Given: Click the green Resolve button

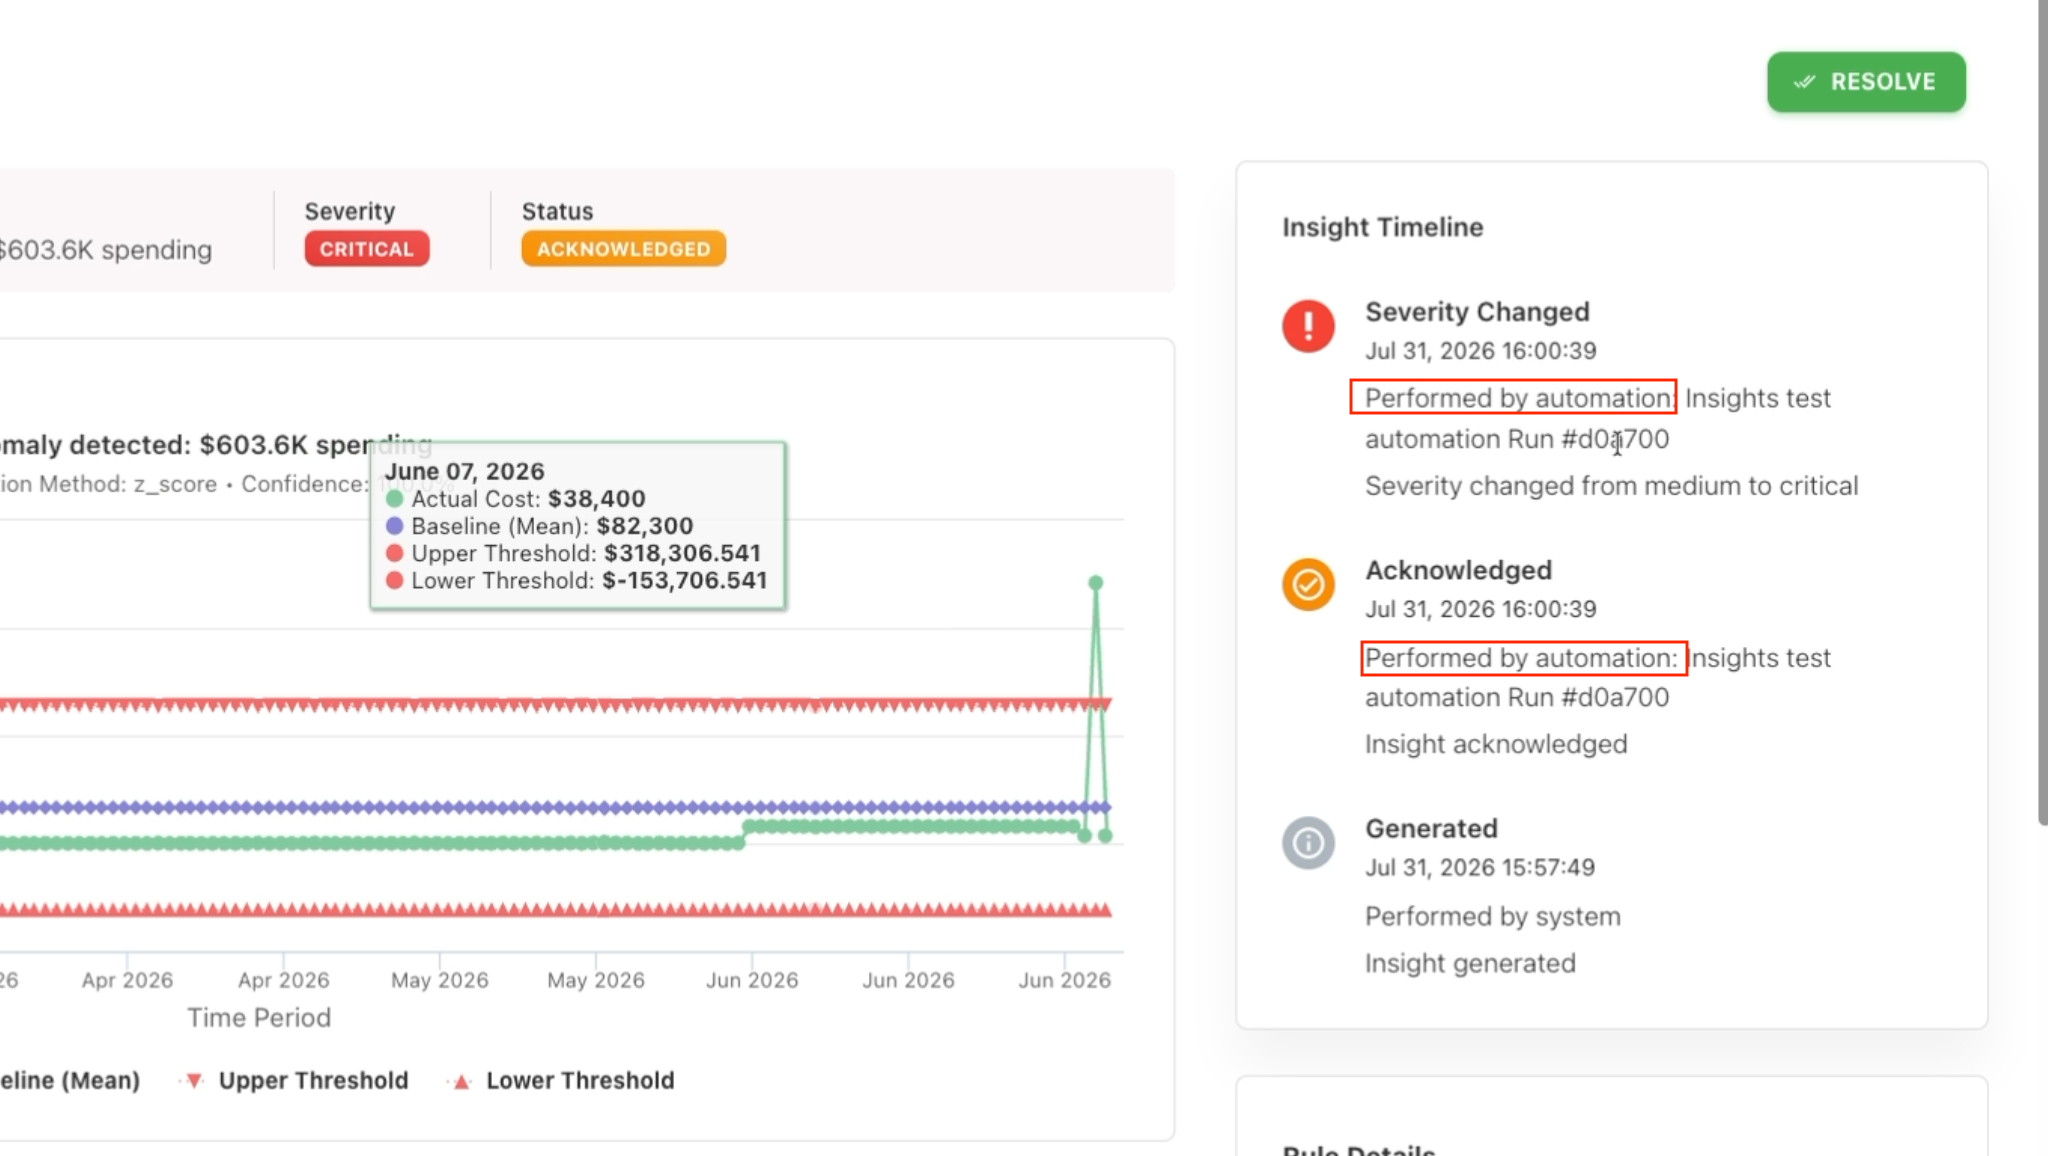Looking at the screenshot, I should click(1866, 82).
